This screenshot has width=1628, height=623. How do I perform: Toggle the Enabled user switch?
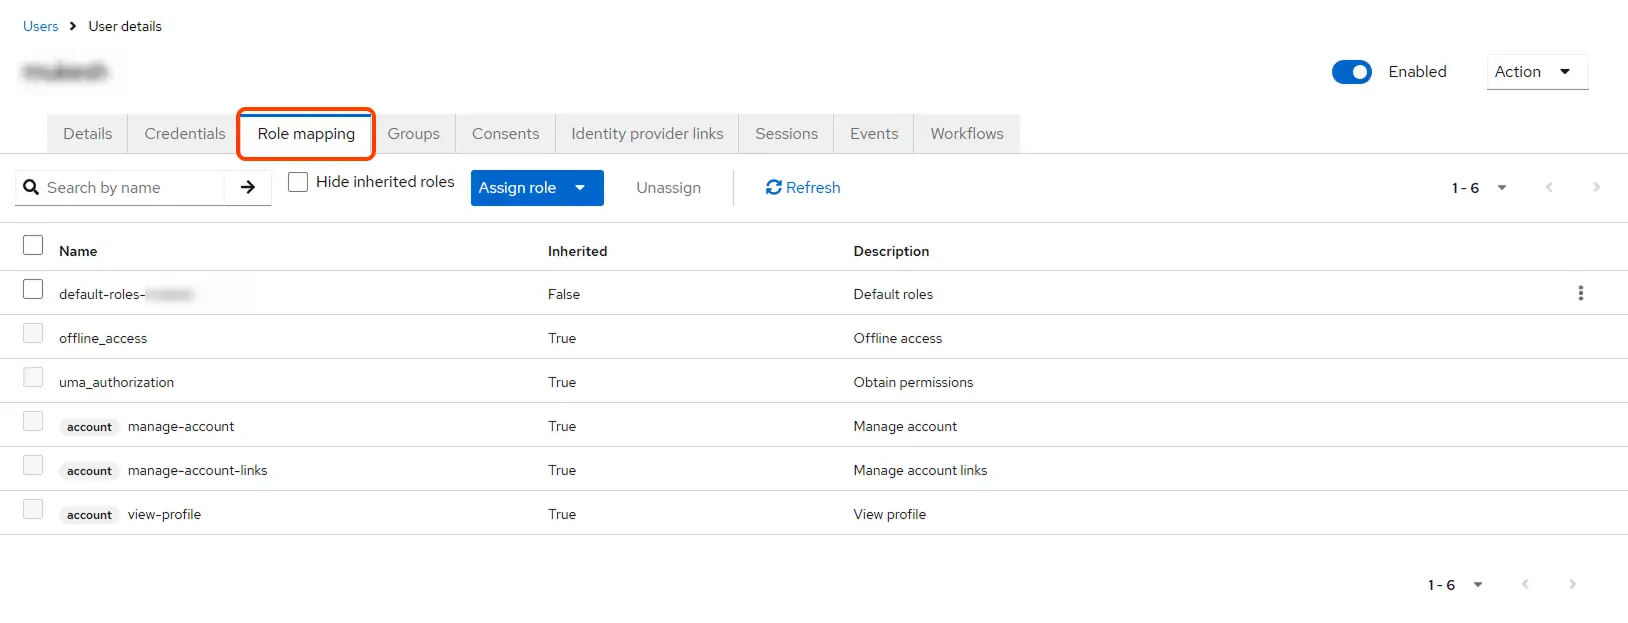point(1352,72)
